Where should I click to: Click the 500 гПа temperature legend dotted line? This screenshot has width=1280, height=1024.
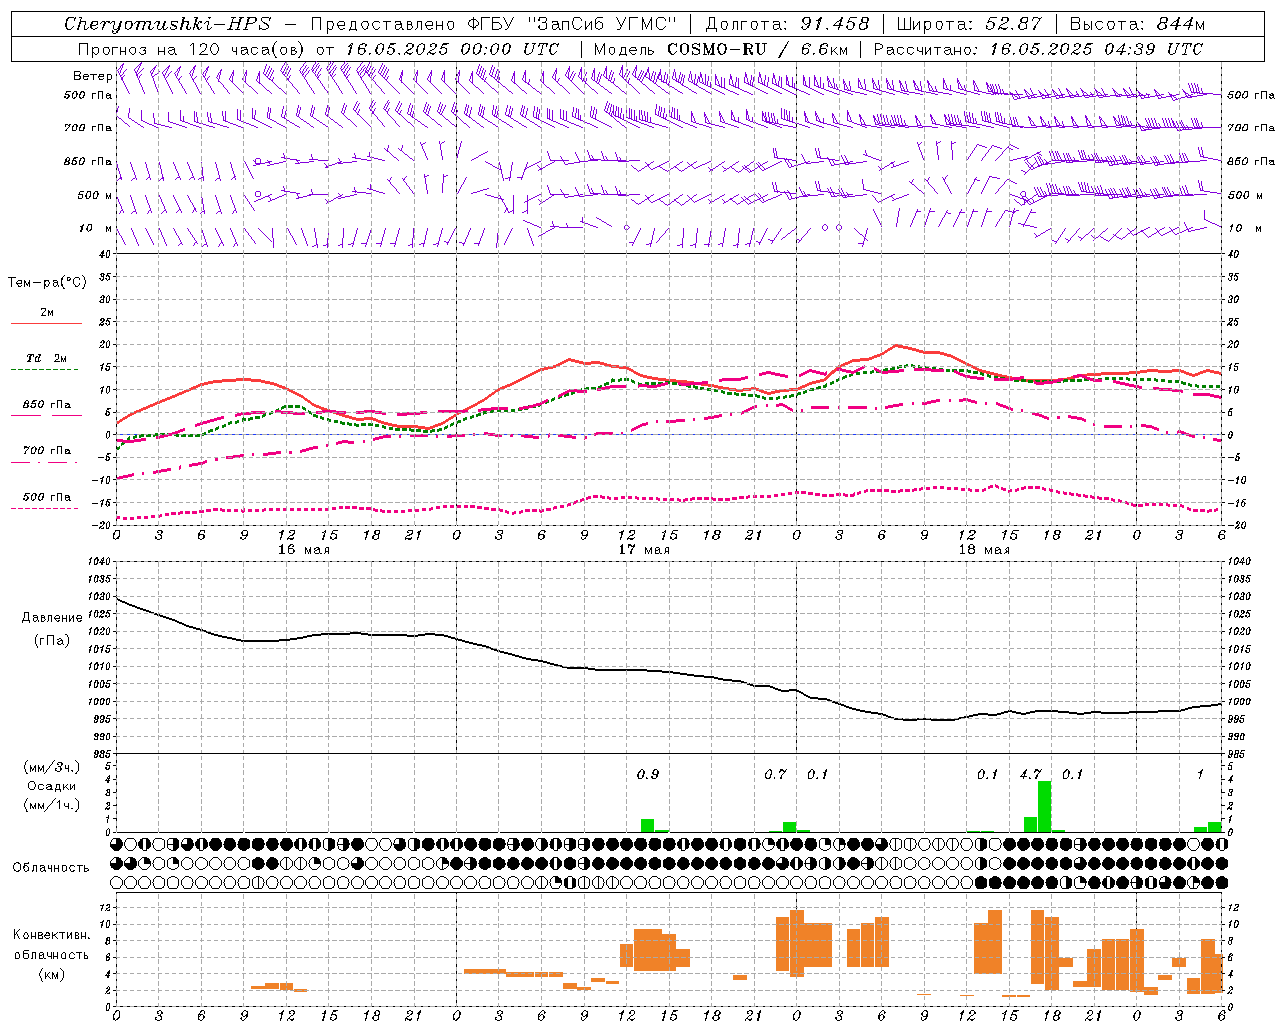tap(45, 509)
